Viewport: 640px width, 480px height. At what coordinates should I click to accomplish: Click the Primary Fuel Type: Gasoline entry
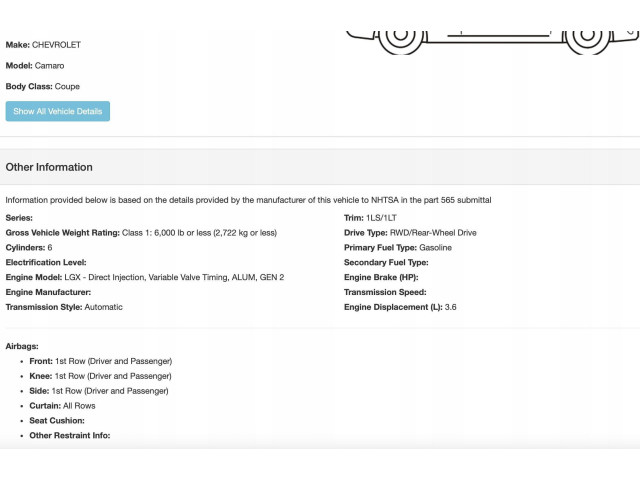[x=398, y=247]
